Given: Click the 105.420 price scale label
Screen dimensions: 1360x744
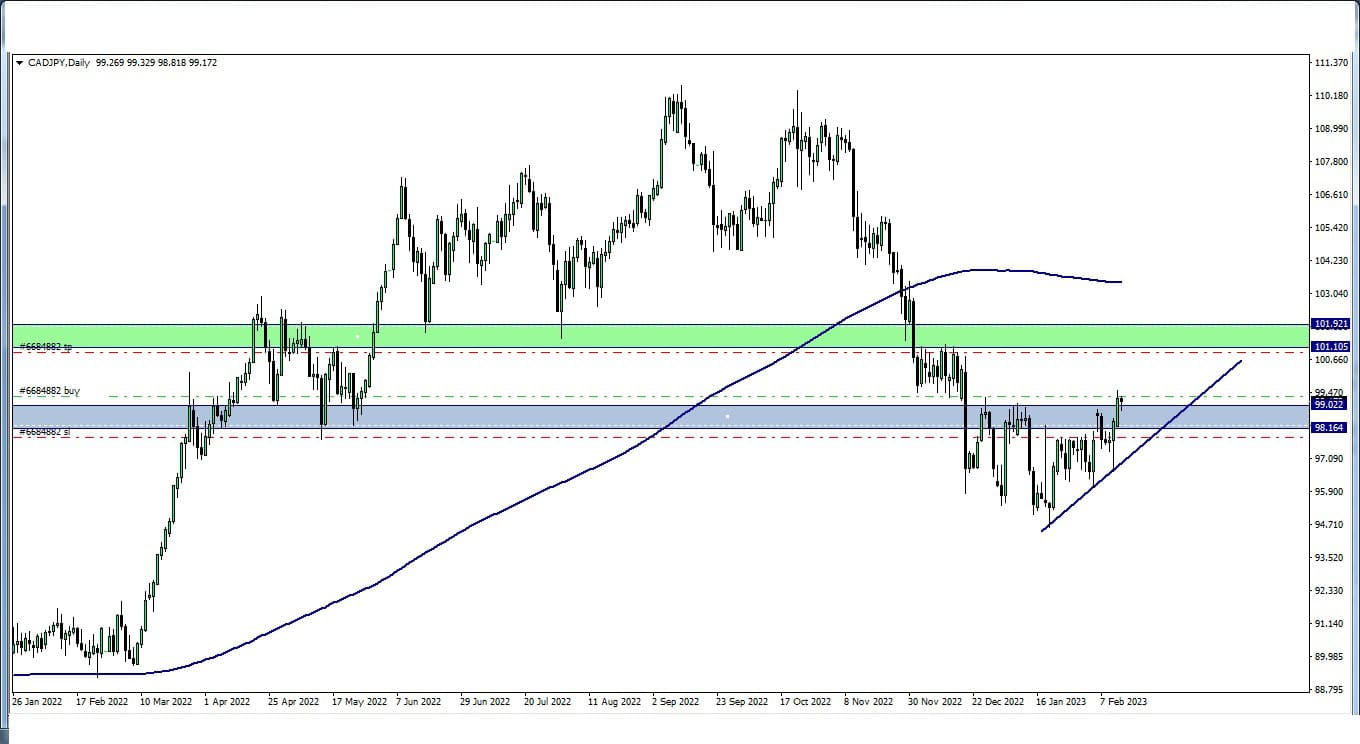Looking at the screenshot, I should (x=1332, y=228).
